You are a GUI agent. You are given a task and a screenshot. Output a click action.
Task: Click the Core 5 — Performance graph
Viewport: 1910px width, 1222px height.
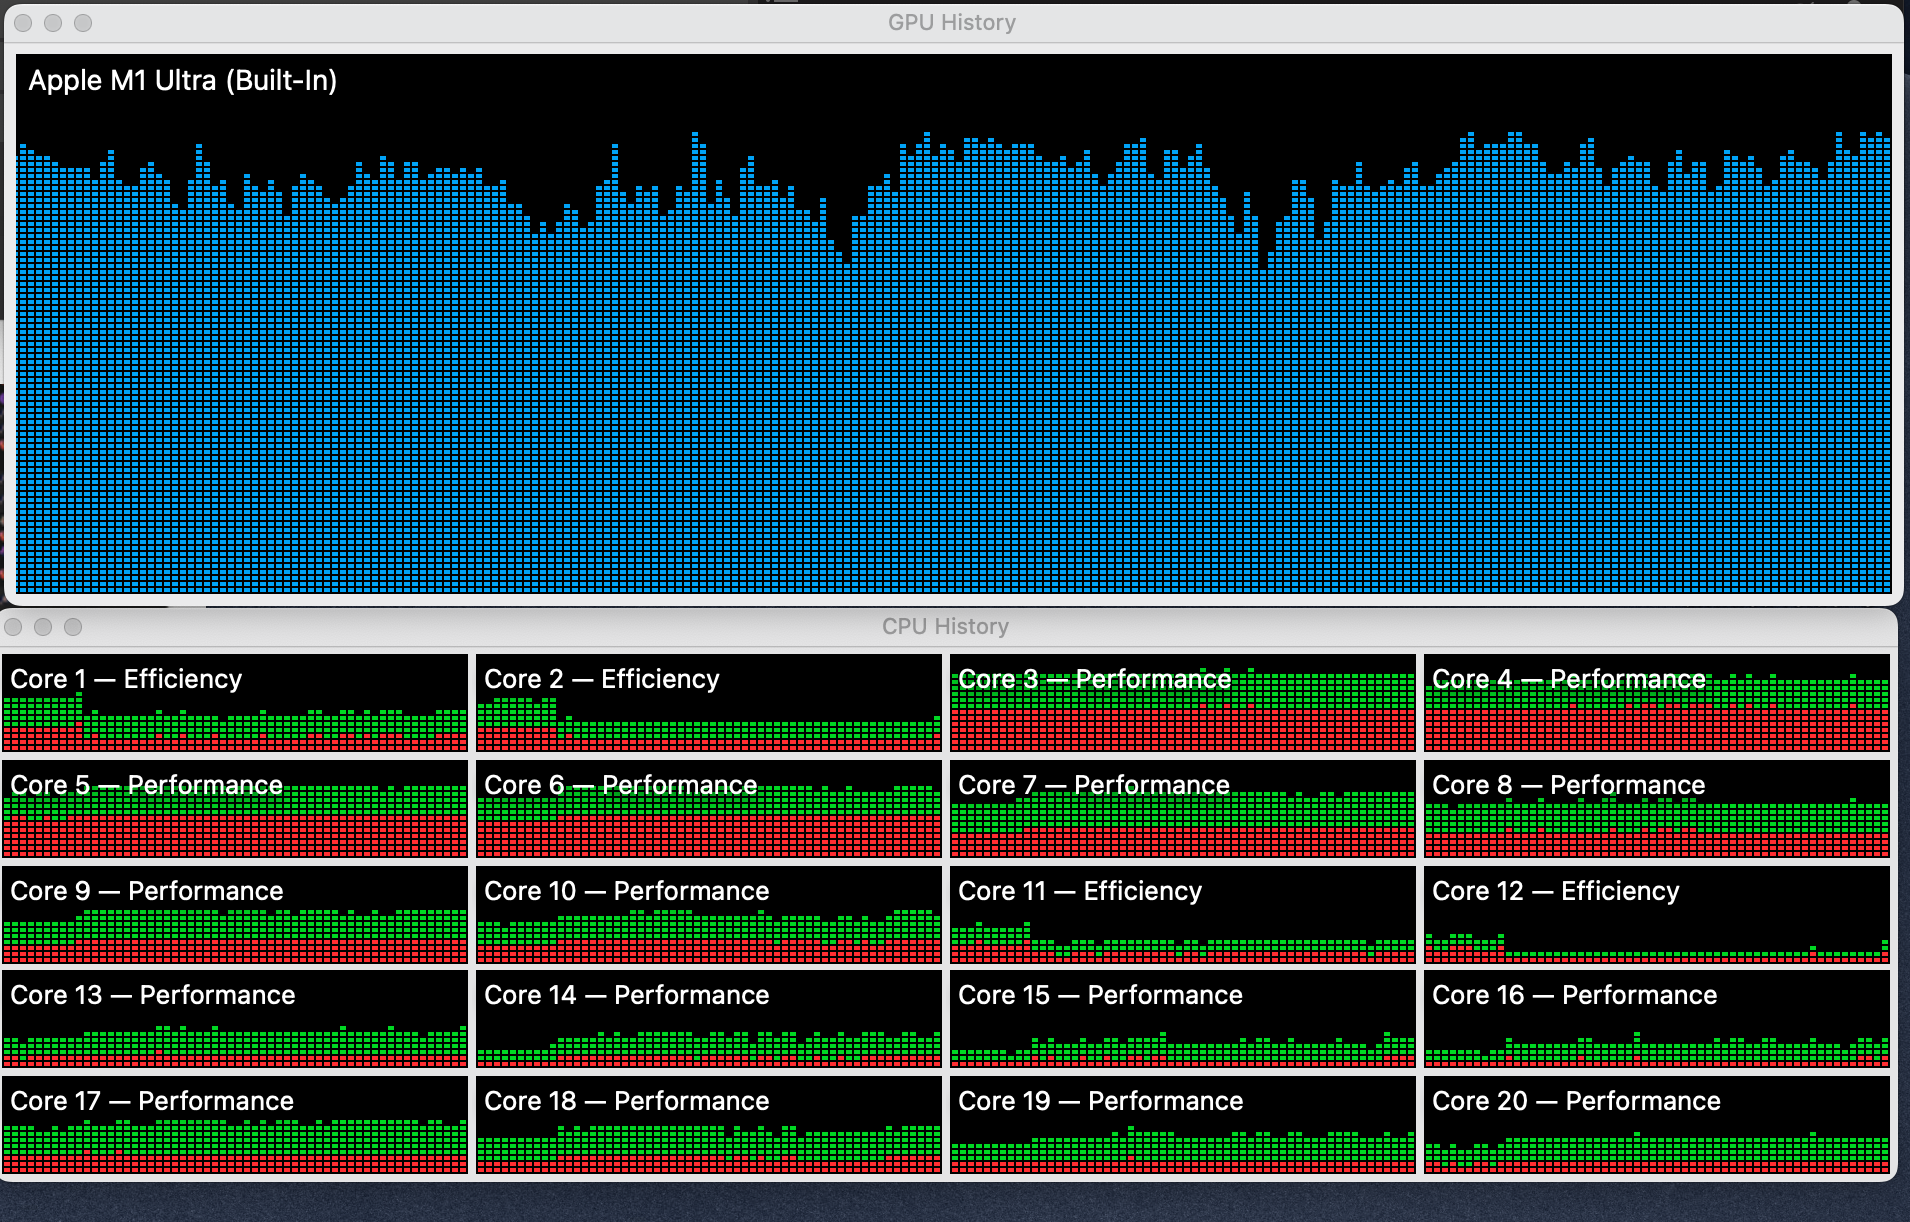(x=235, y=808)
